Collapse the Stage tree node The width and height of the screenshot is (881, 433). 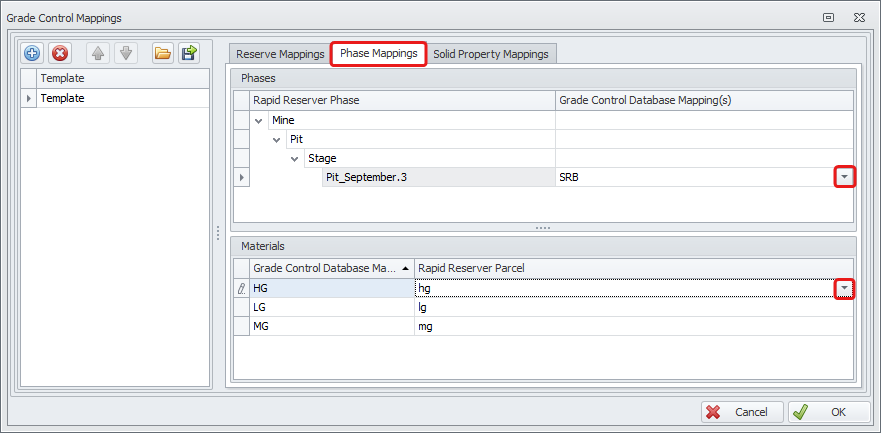295,158
